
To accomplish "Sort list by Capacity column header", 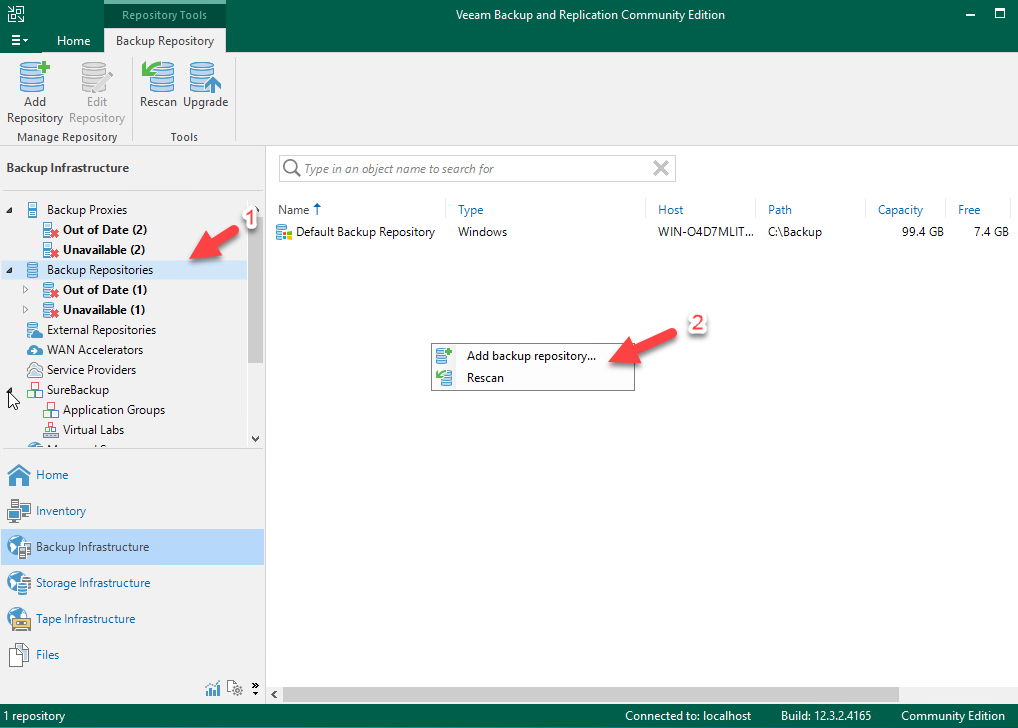I will (x=900, y=210).
